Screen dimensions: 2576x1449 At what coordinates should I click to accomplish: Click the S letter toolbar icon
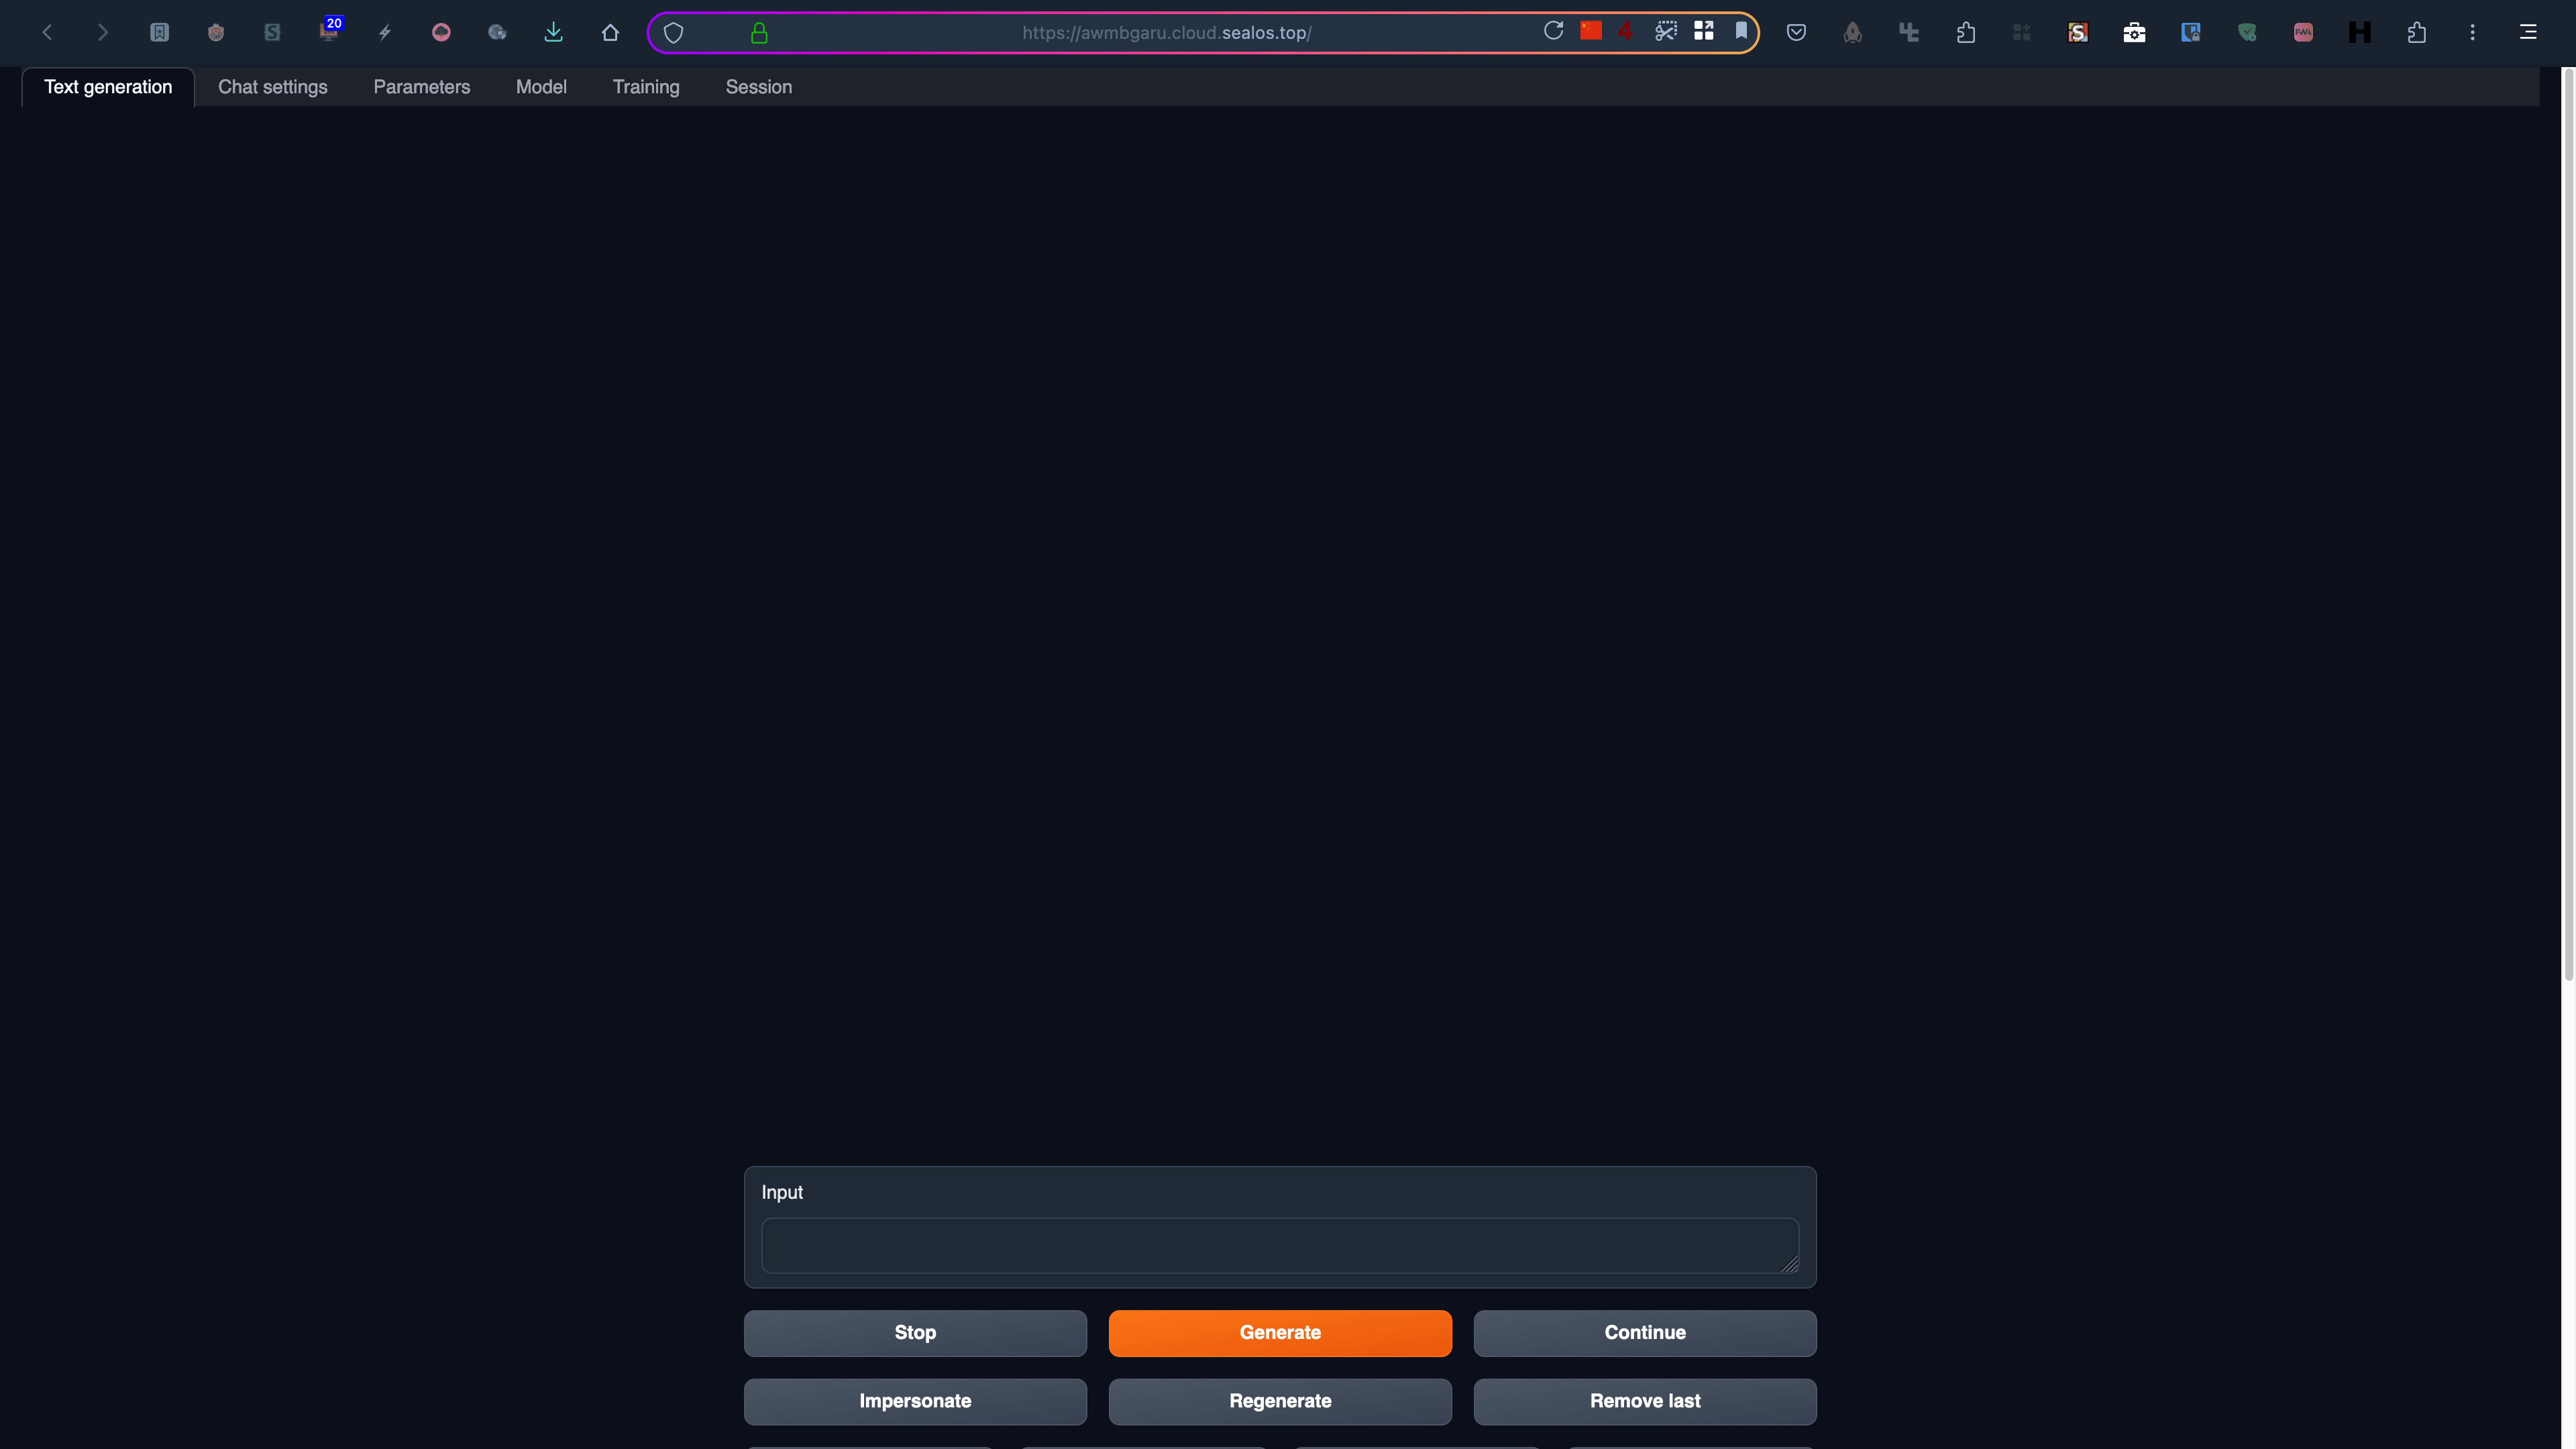(x=272, y=33)
